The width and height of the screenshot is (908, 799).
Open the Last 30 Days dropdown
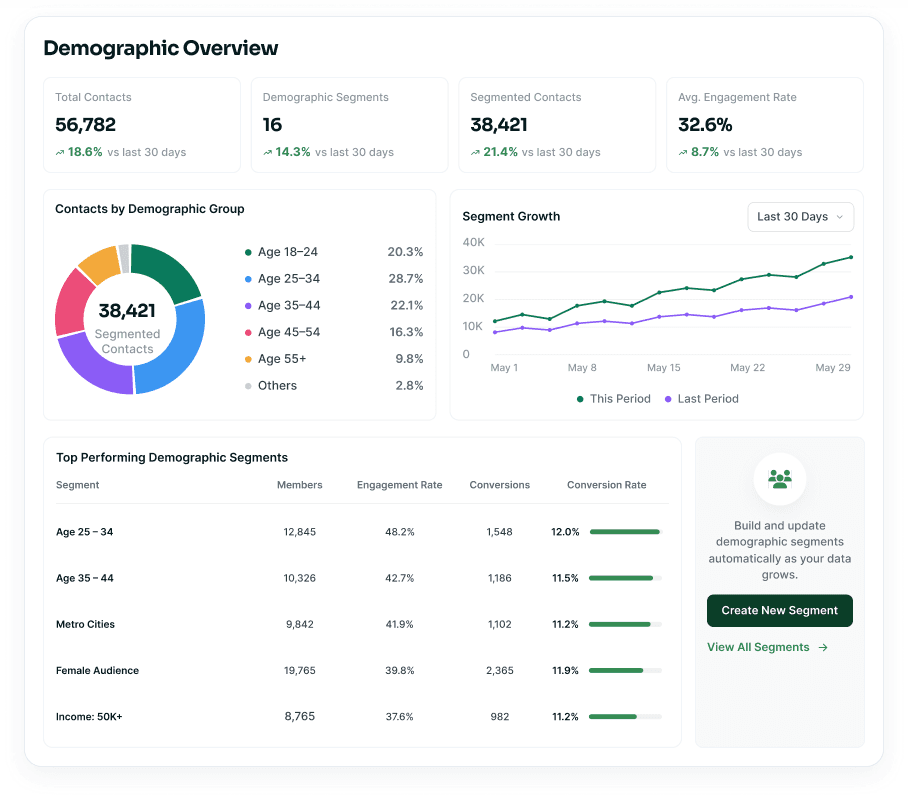click(800, 217)
